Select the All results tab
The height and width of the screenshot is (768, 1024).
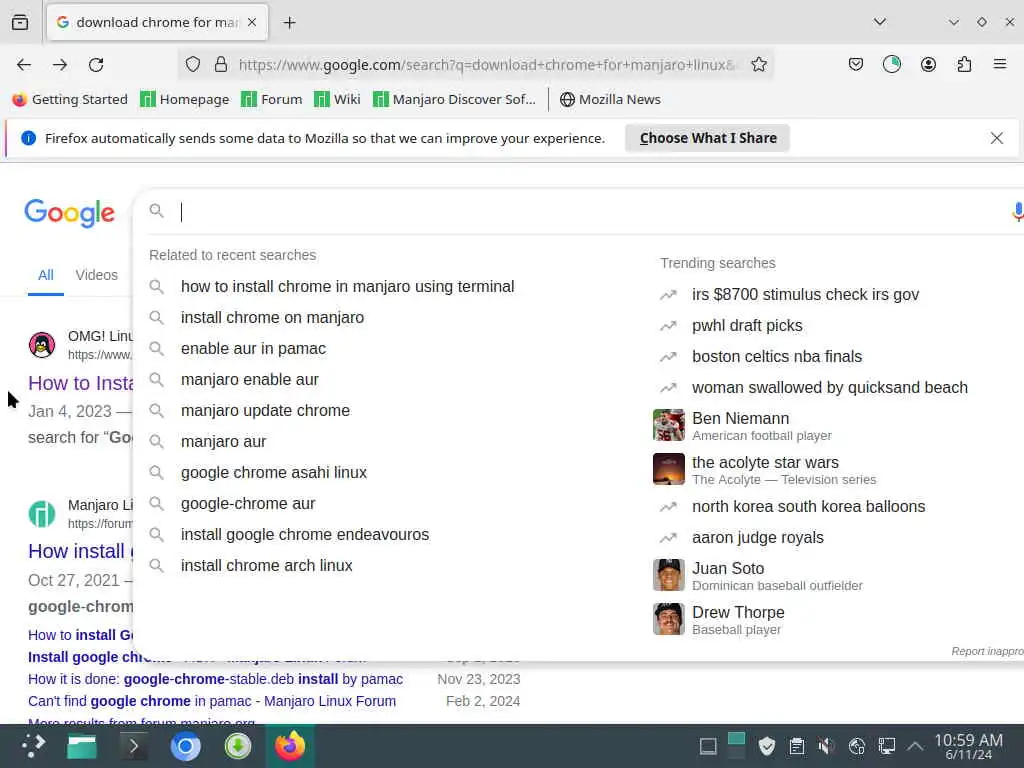click(x=46, y=275)
